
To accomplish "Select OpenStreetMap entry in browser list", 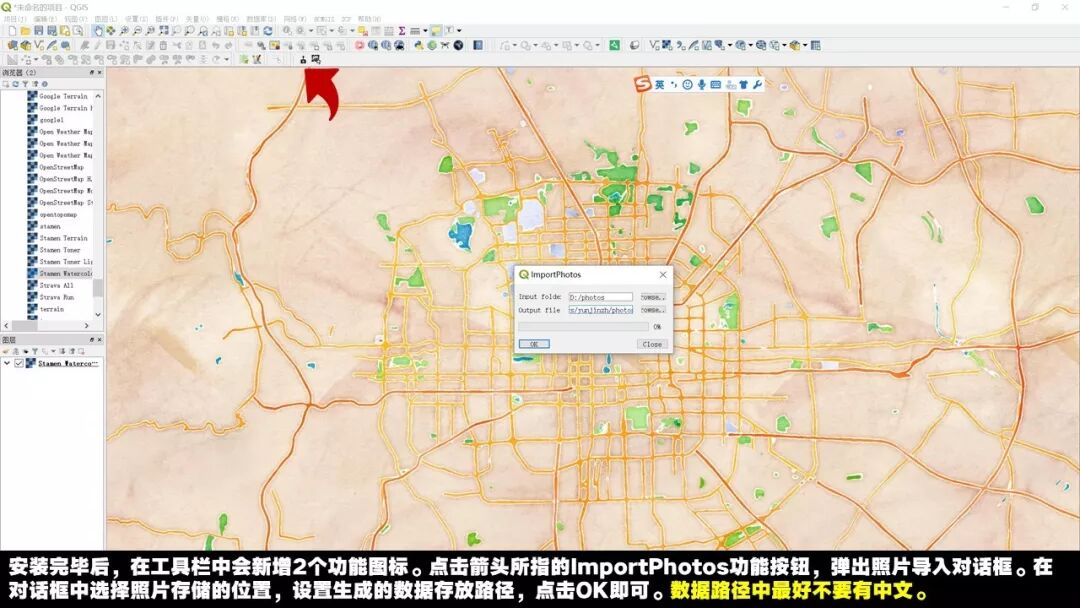I will 55,167.
